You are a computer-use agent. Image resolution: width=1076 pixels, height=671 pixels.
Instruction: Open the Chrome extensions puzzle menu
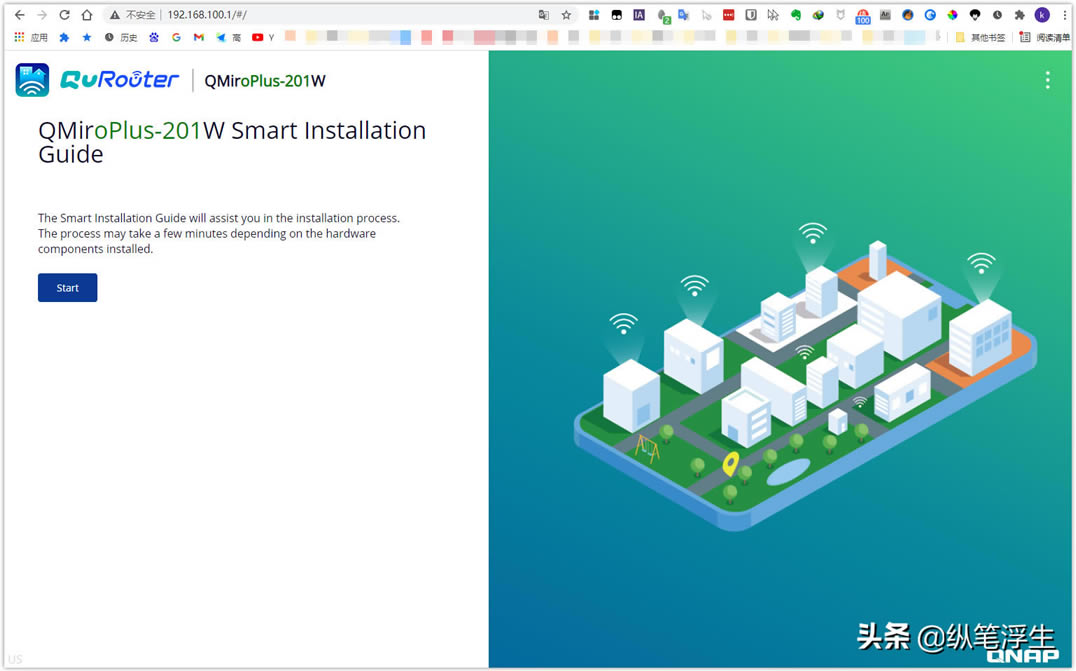point(1020,14)
